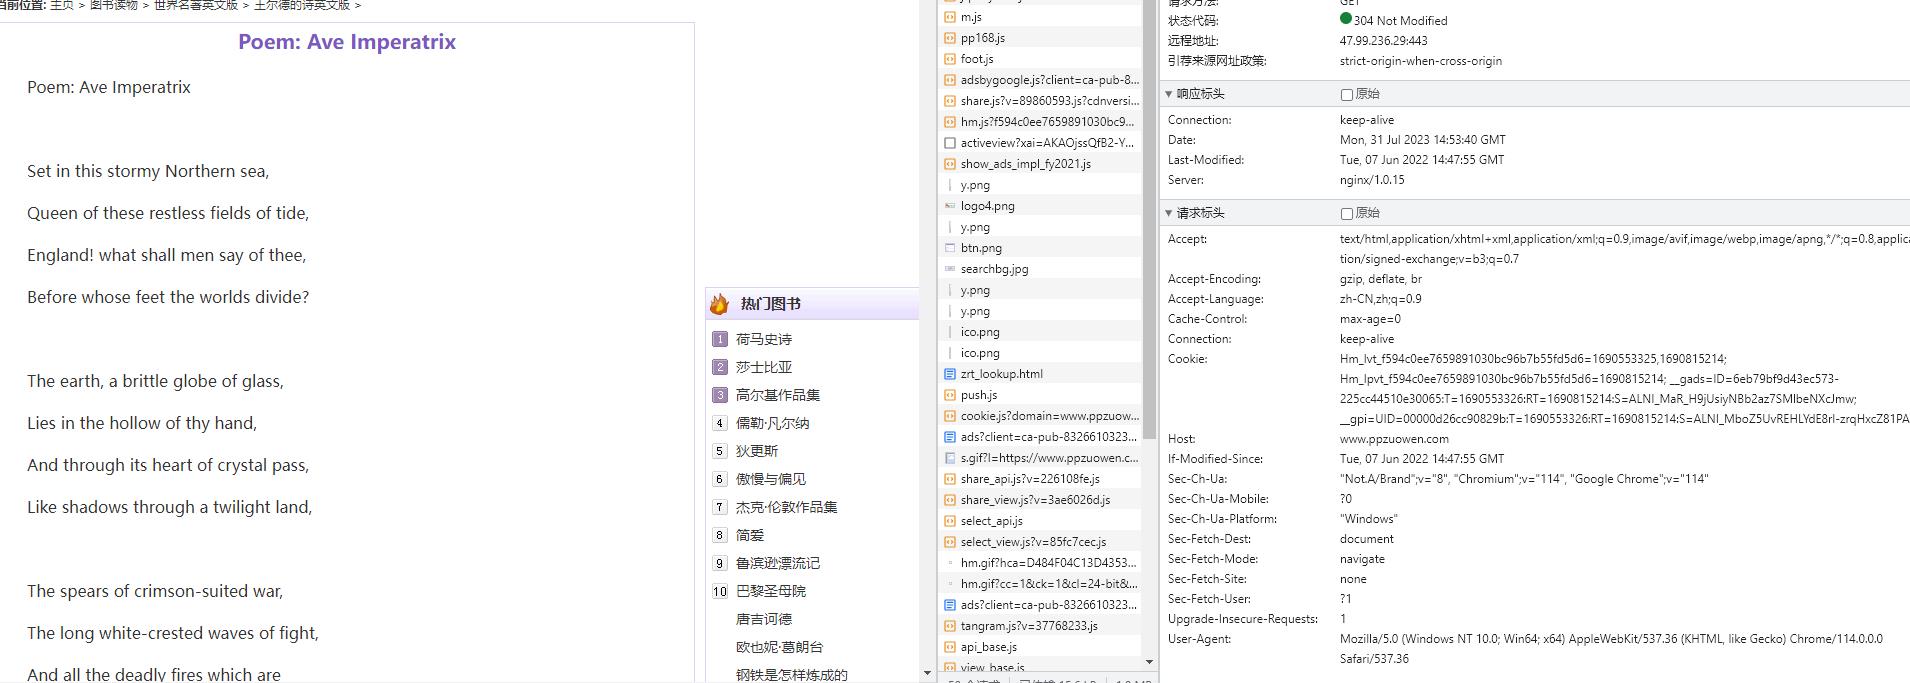Open 图书读物 in the breadcrumb
Viewport: 1910px width, 683px height.
114,5
